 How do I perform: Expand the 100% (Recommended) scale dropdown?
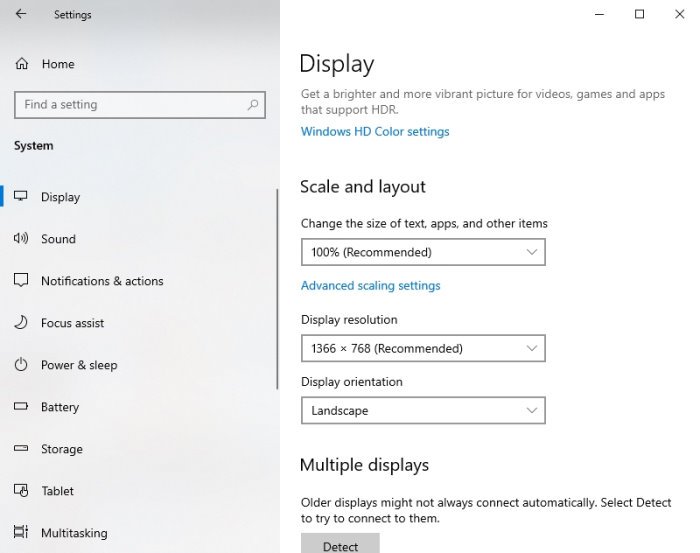click(423, 252)
